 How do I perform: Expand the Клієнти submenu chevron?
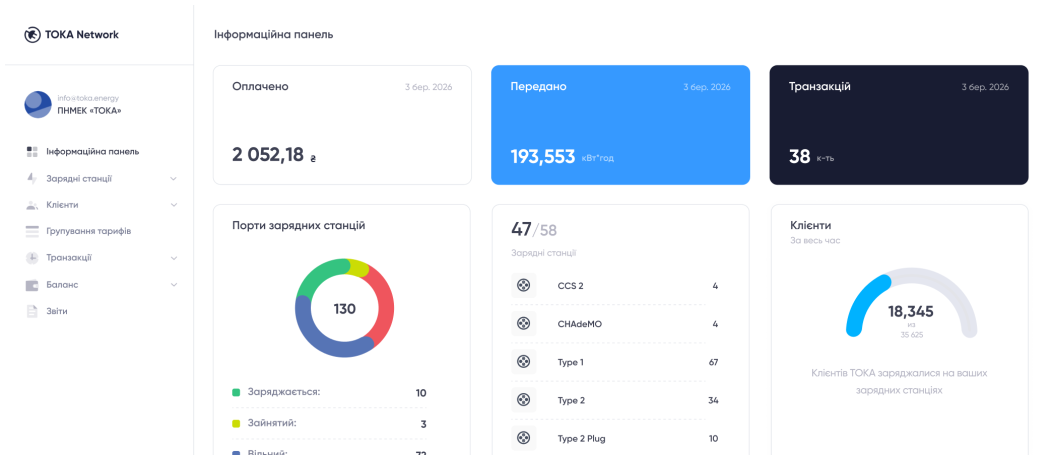point(174,205)
